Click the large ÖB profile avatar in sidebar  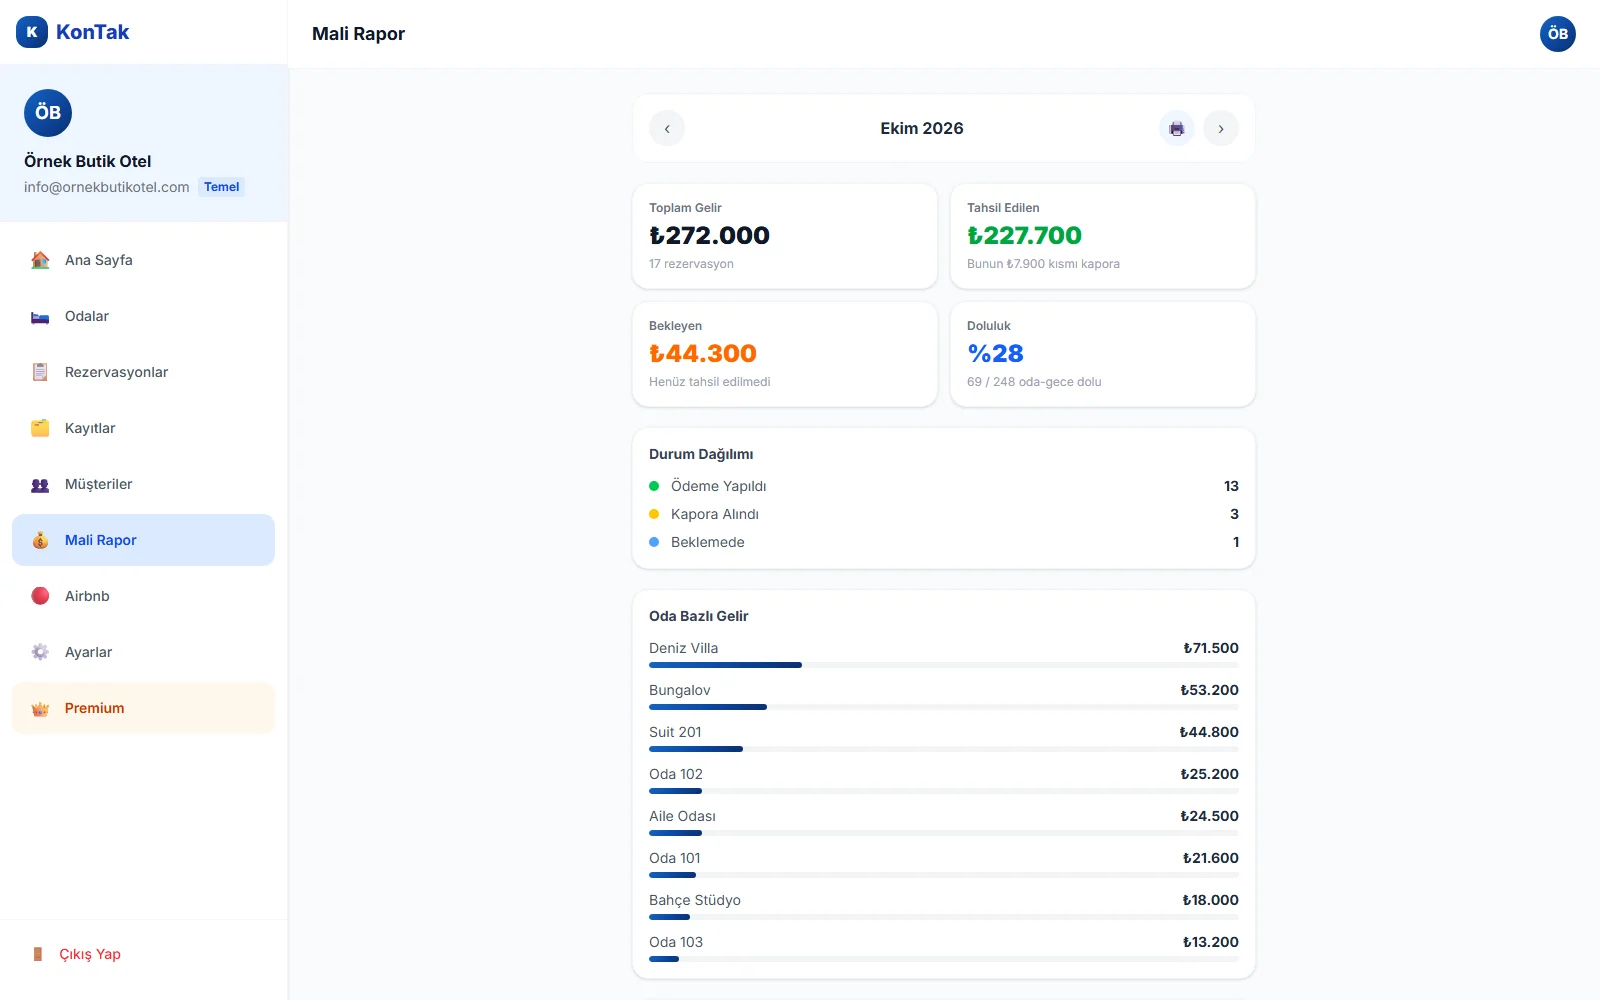pos(48,113)
